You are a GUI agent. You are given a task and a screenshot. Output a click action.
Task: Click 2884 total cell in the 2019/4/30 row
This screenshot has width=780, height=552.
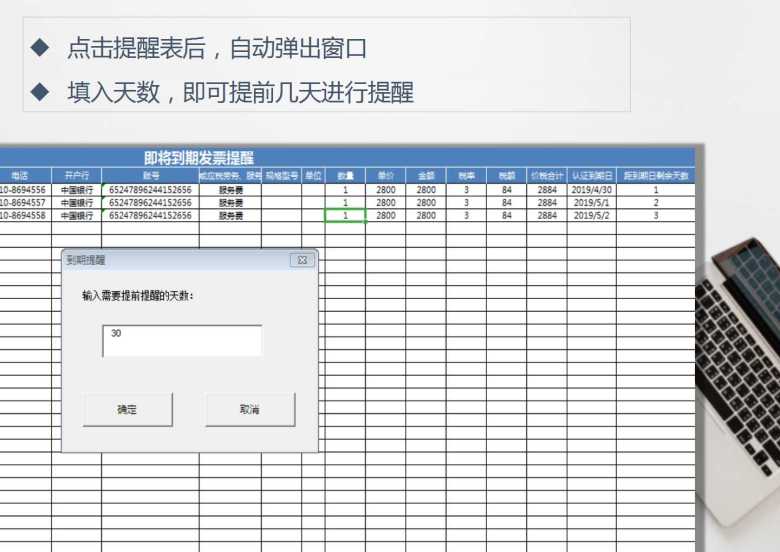tap(547, 190)
